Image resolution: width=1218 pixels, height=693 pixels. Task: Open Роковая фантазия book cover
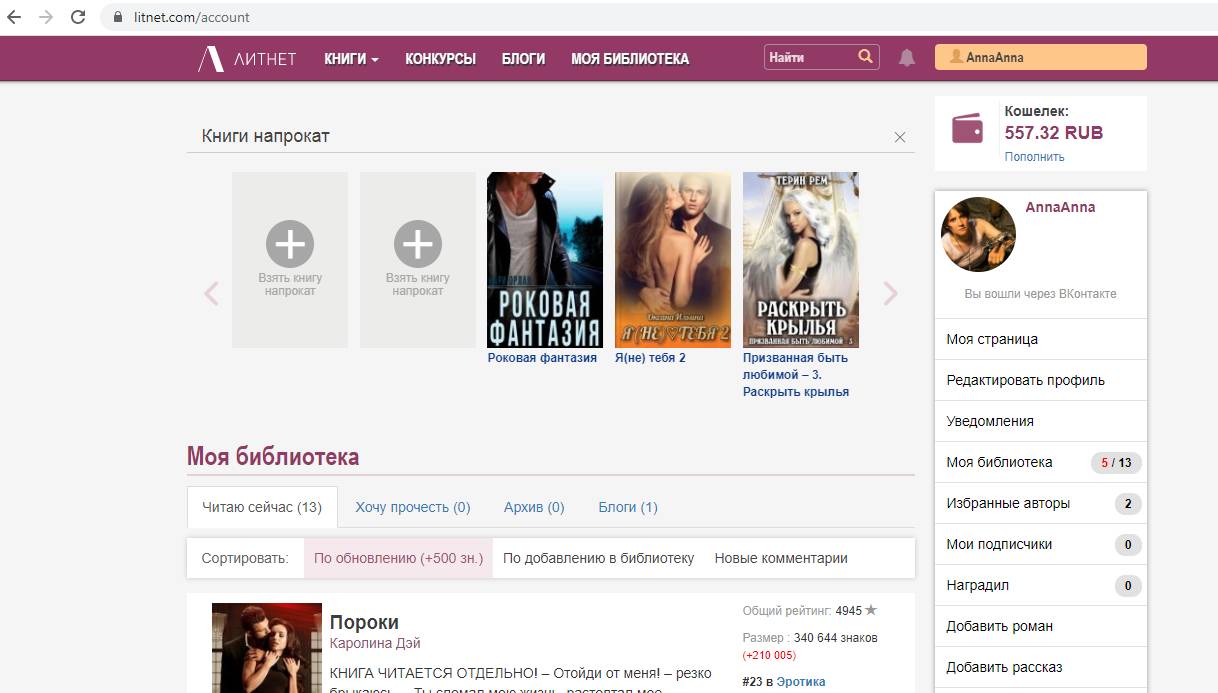[x=545, y=260]
